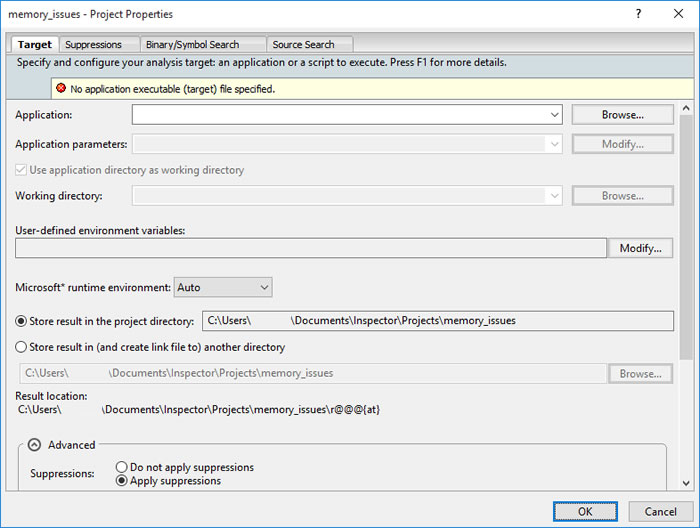Open the Binary/Symbol Search tab

click(x=192, y=44)
